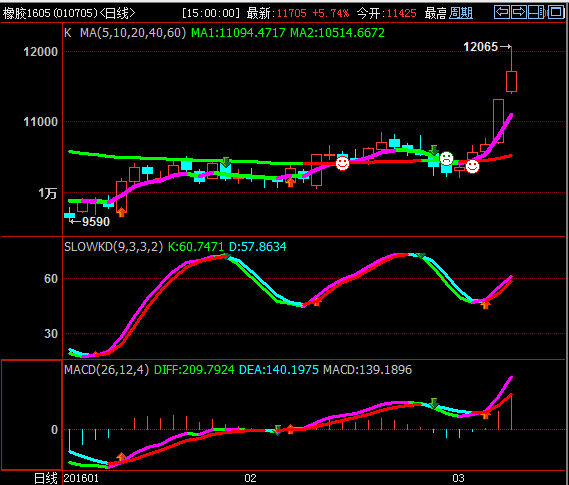Click the 03 month marker on time axis
Screen dimensions: 569x485
pos(458,478)
